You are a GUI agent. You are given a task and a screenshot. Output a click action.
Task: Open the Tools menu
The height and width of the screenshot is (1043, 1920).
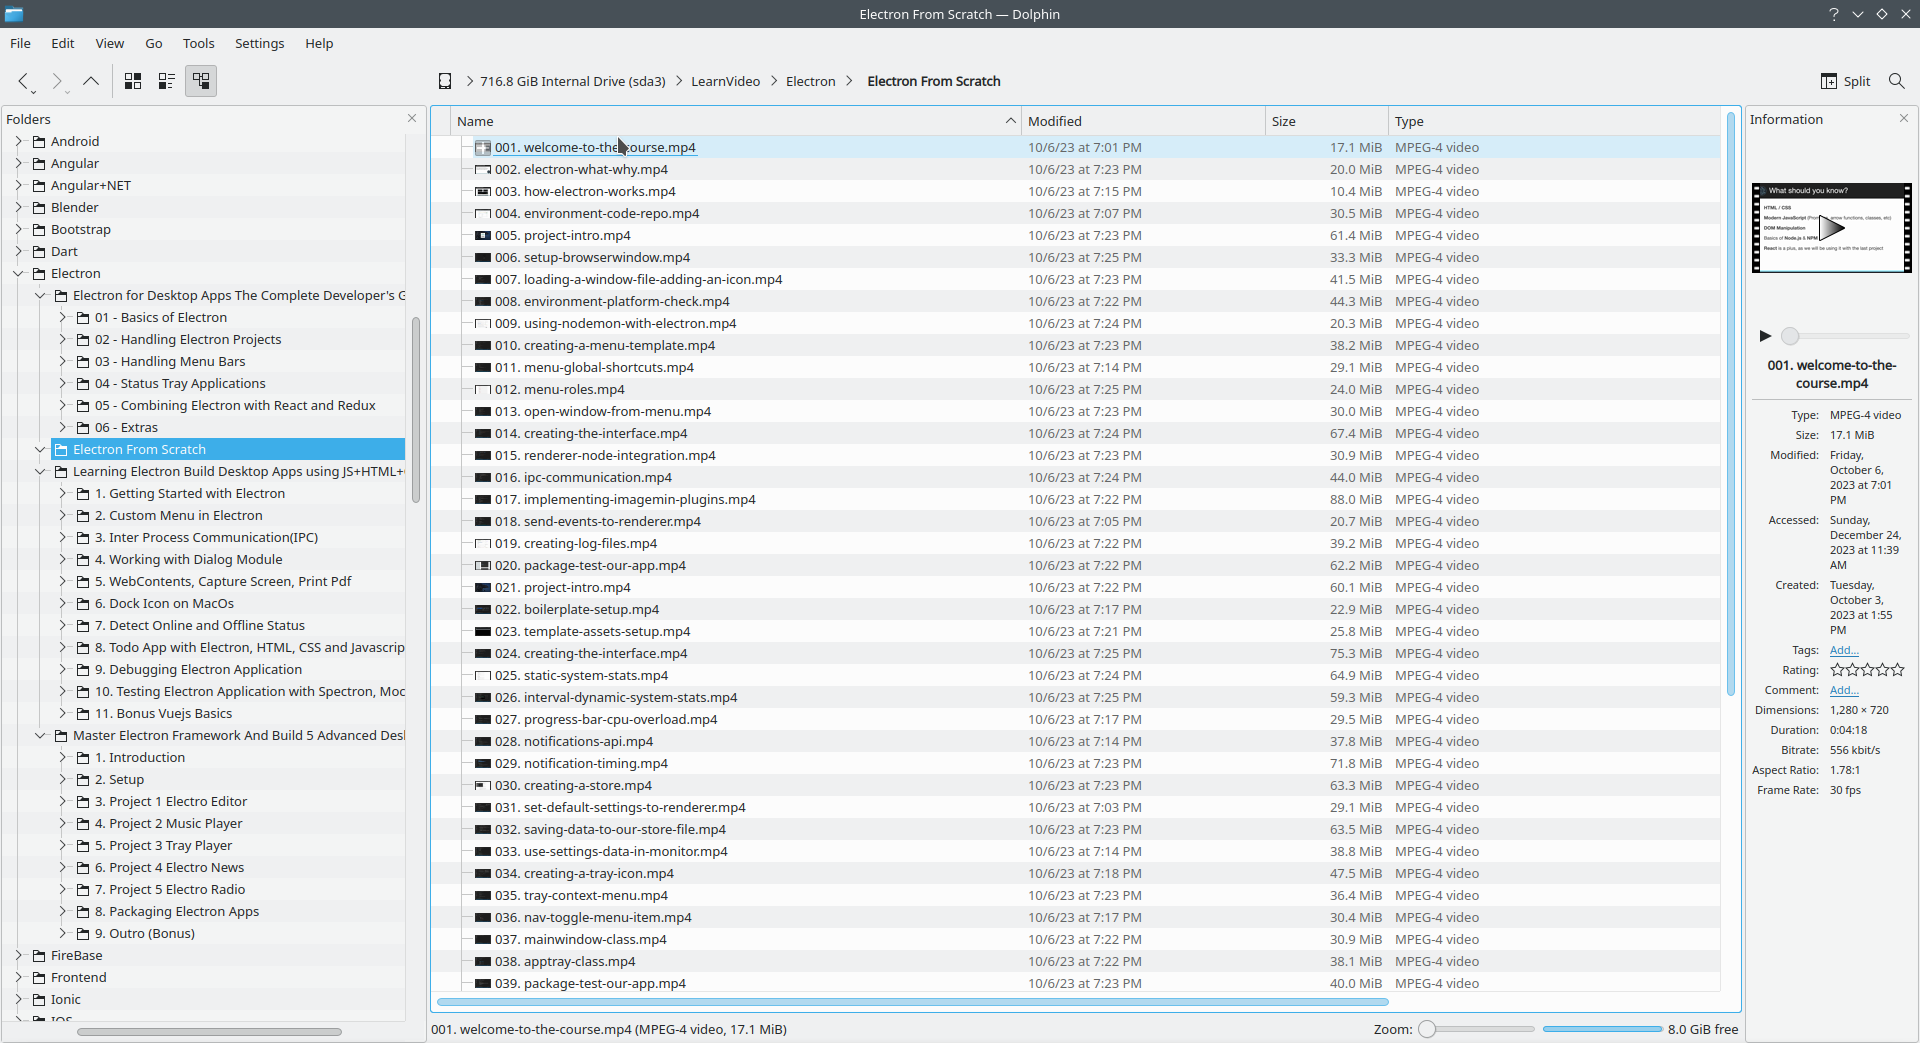coord(199,43)
